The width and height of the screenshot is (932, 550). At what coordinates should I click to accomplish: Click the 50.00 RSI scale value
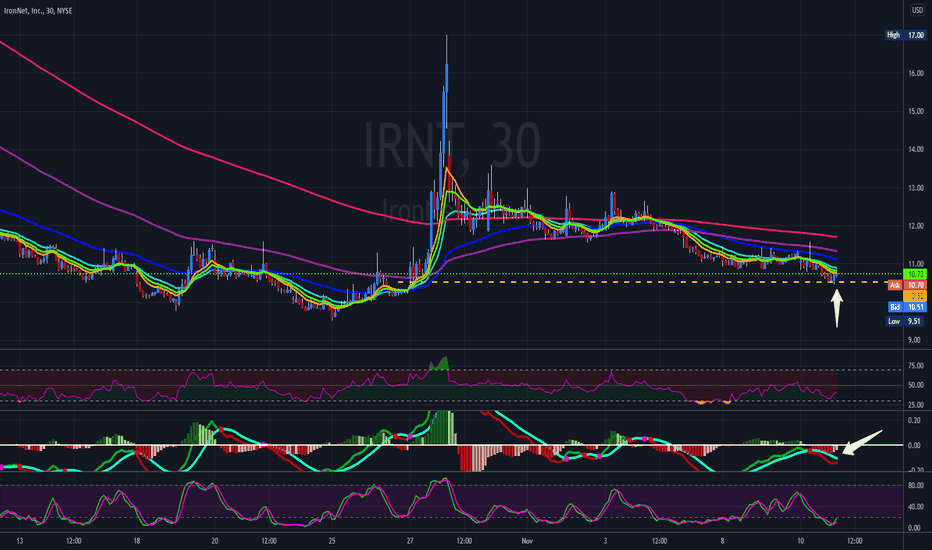coord(916,385)
